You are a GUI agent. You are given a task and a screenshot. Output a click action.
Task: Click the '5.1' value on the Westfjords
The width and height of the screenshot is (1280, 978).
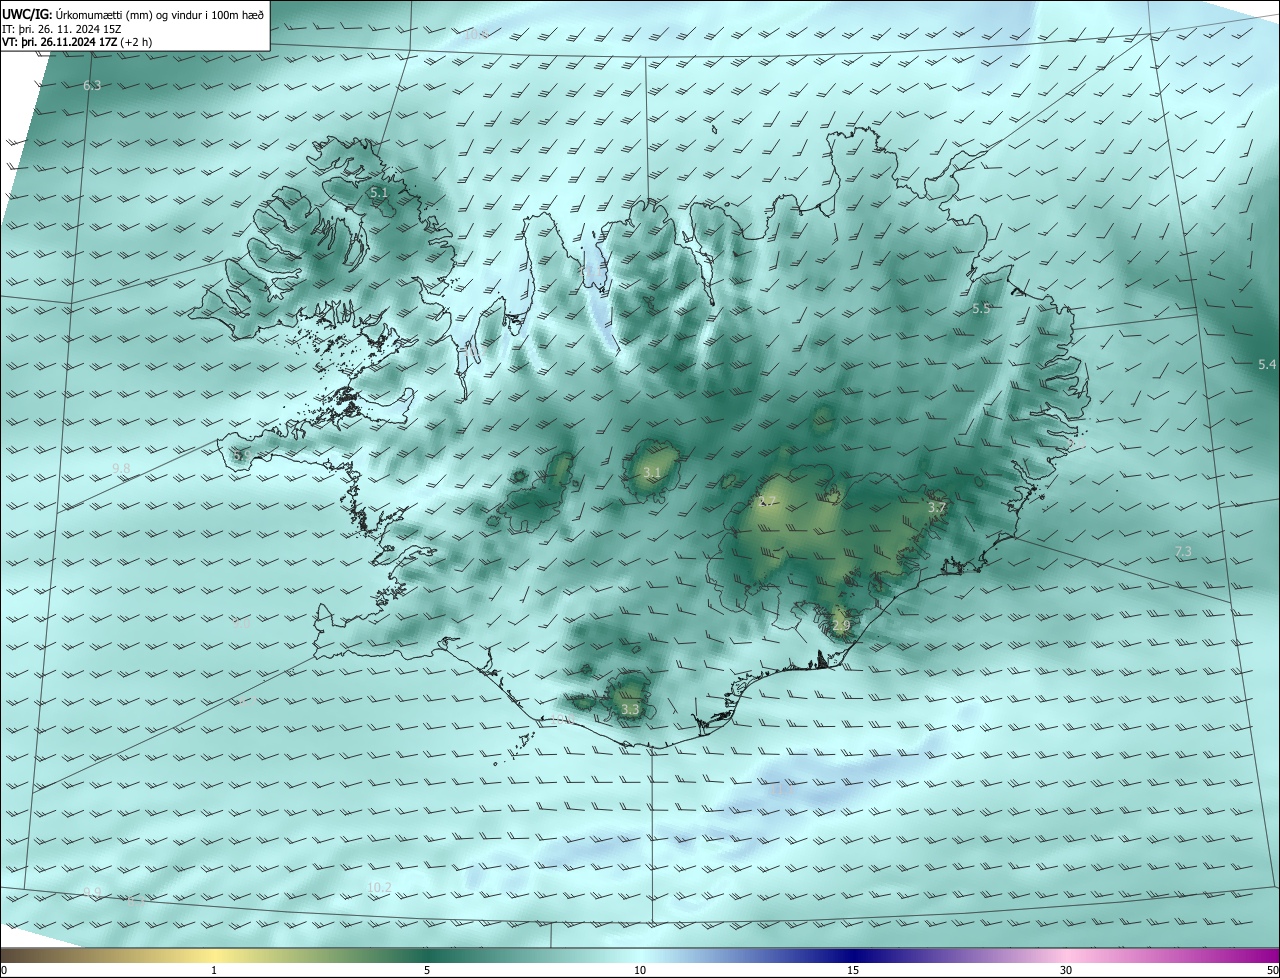tap(379, 192)
